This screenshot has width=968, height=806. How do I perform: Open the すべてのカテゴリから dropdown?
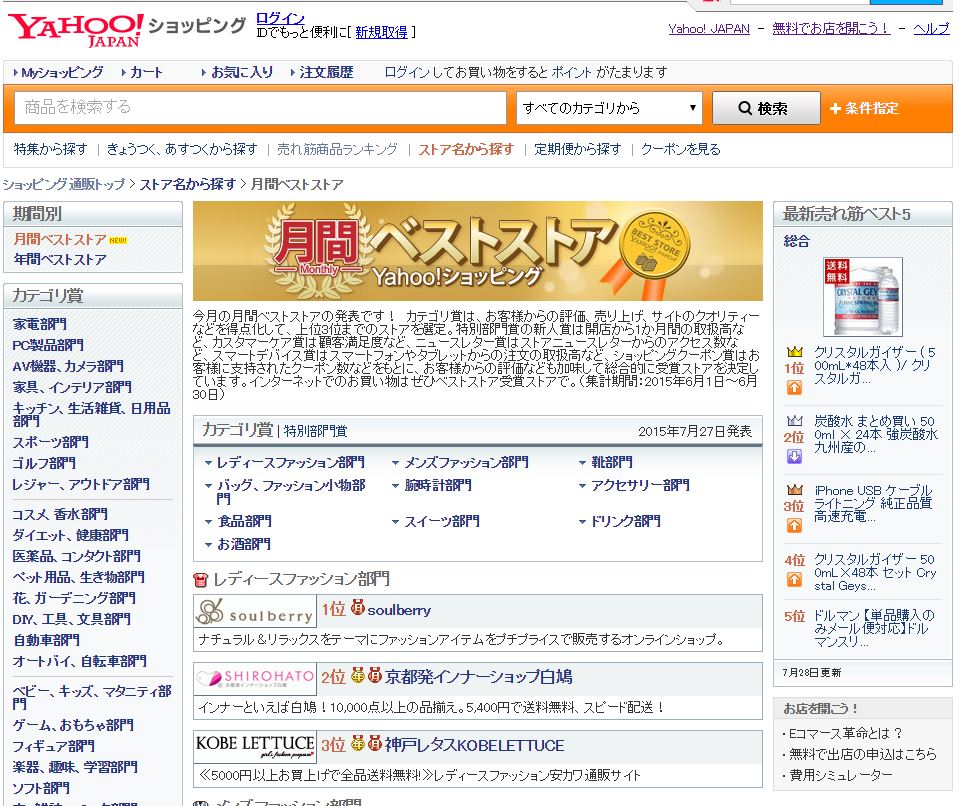(609, 108)
